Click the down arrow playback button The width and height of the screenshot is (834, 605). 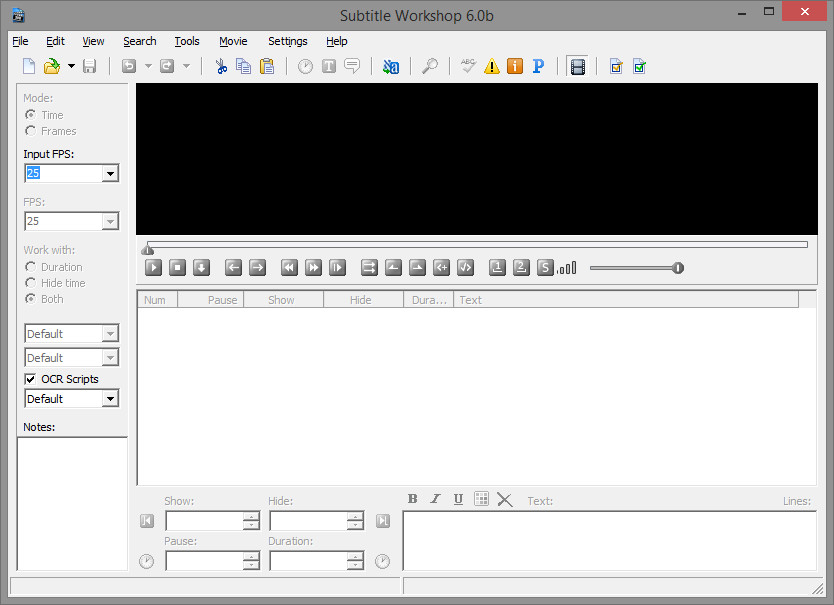[x=201, y=268]
